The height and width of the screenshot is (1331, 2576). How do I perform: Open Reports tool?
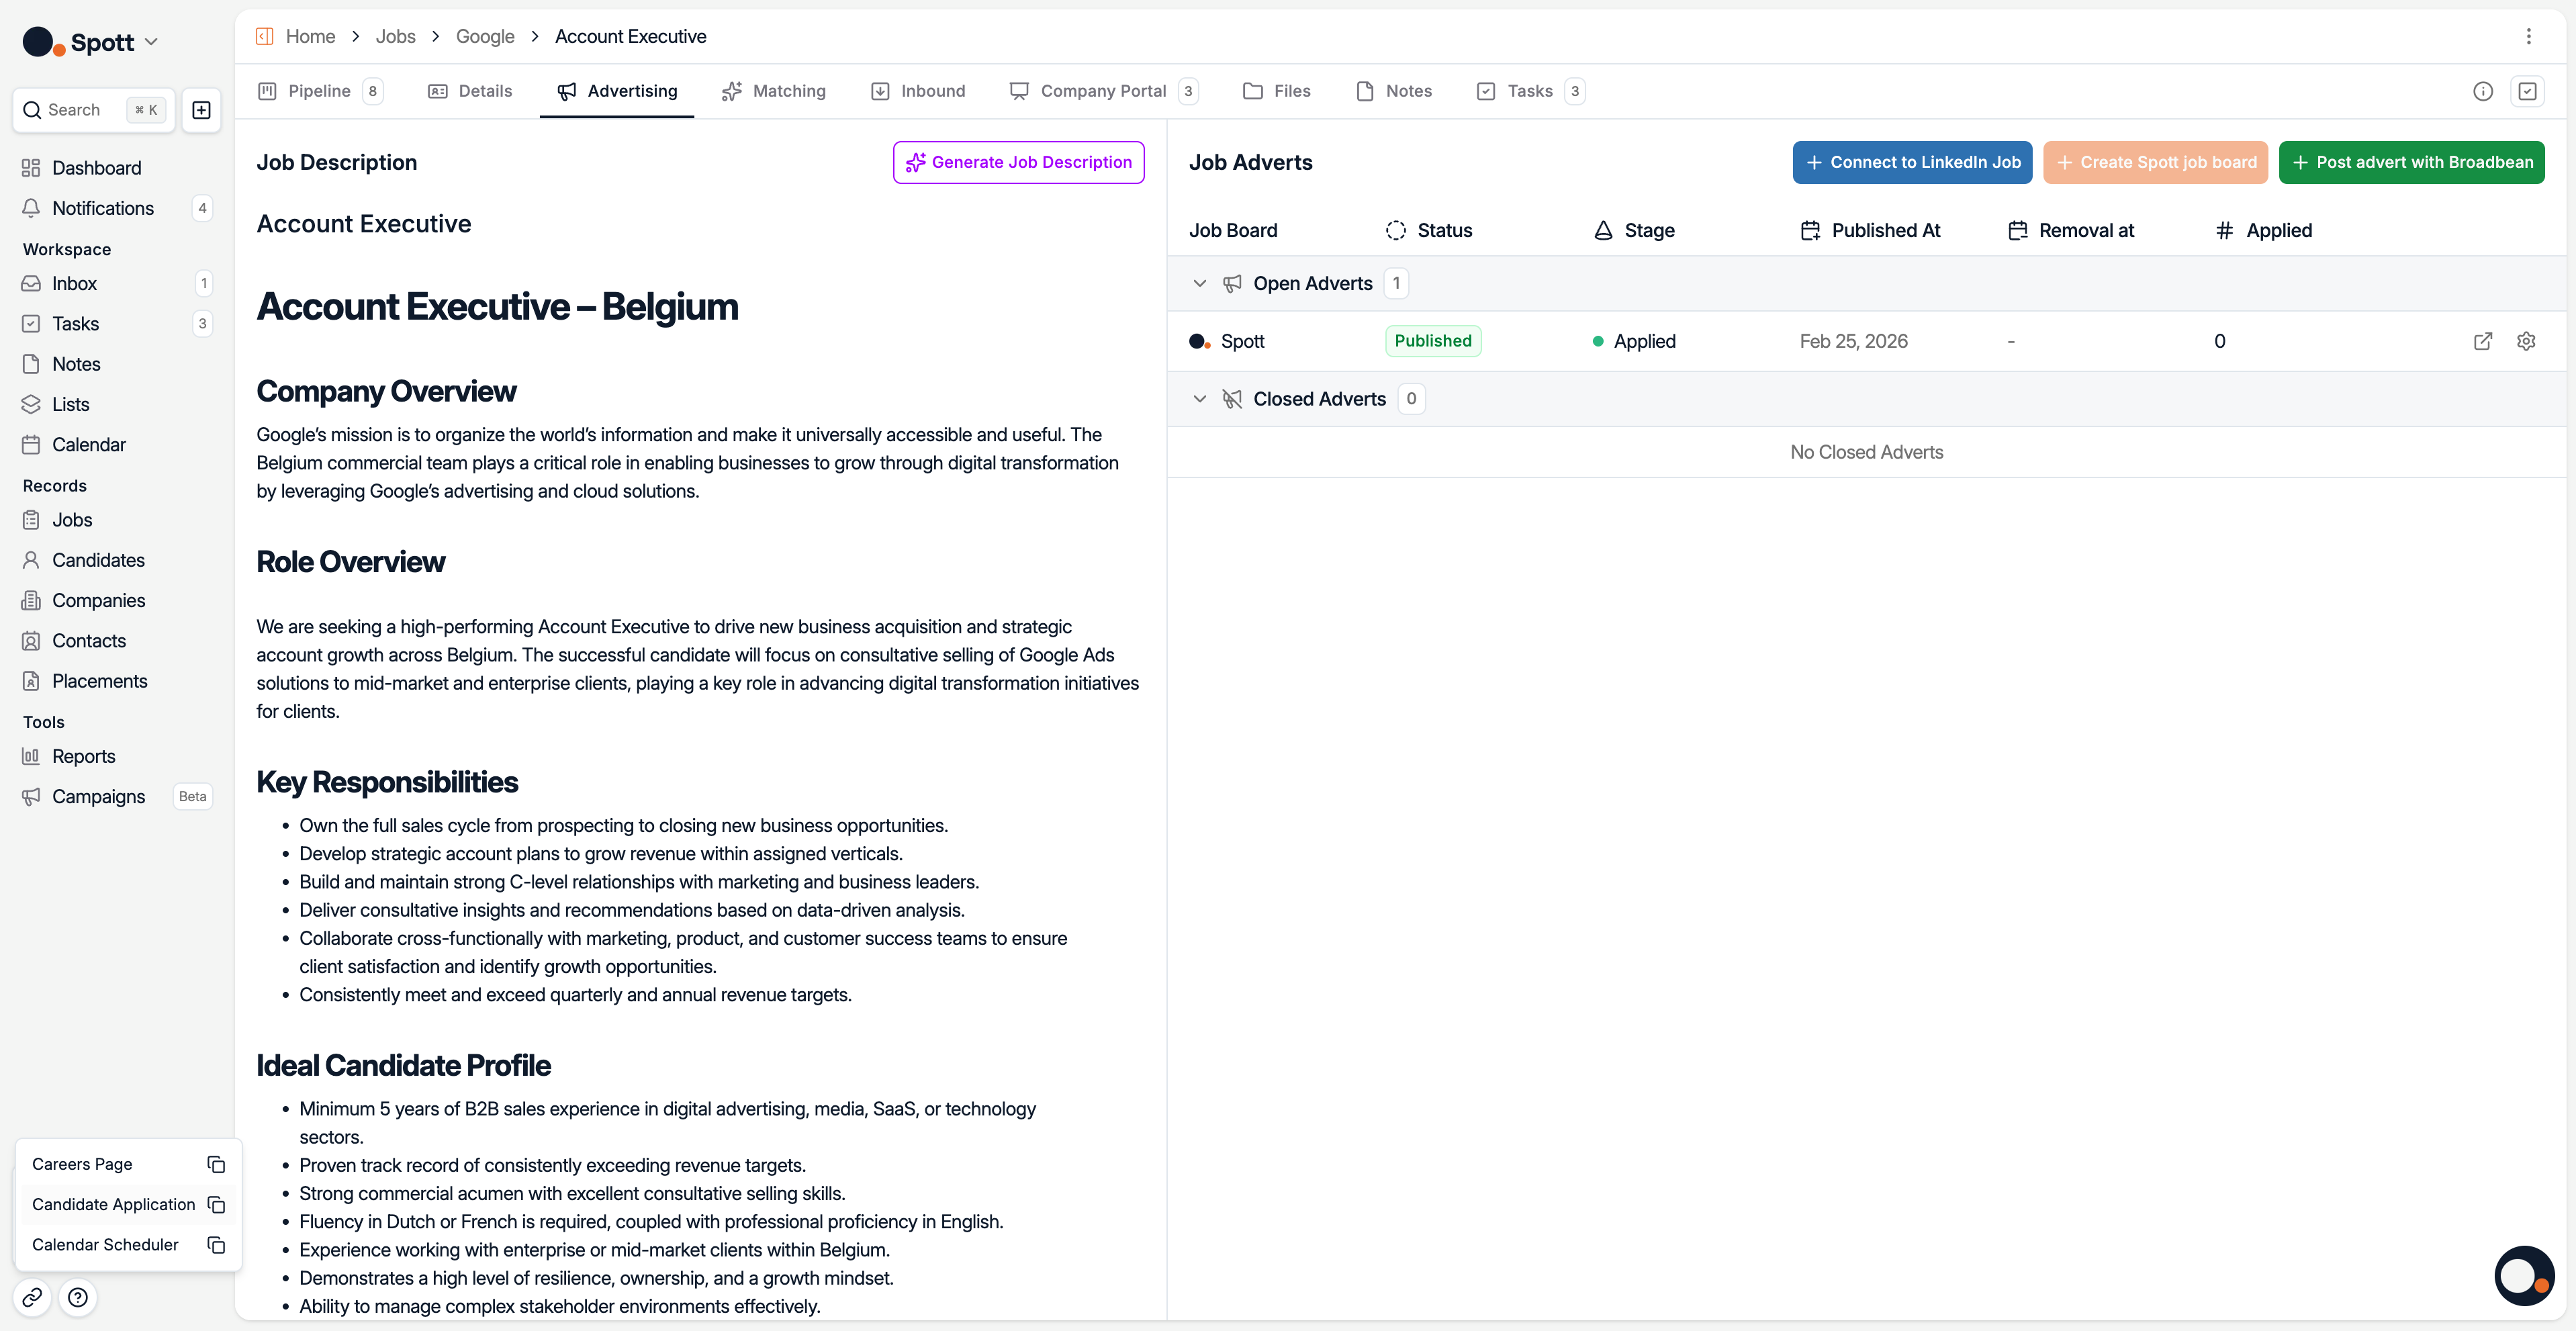(x=83, y=756)
